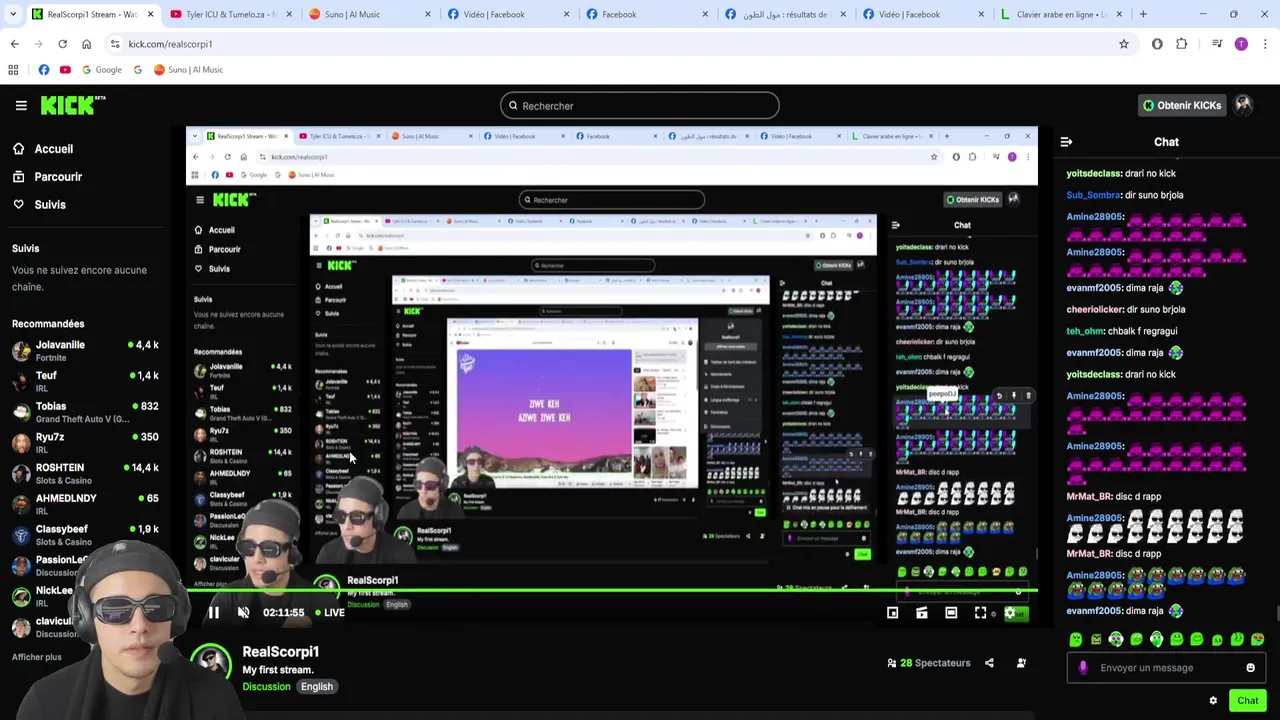Open Tobias Grand Theft Auto channel
The width and height of the screenshot is (1280, 720).
(x=85, y=412)
